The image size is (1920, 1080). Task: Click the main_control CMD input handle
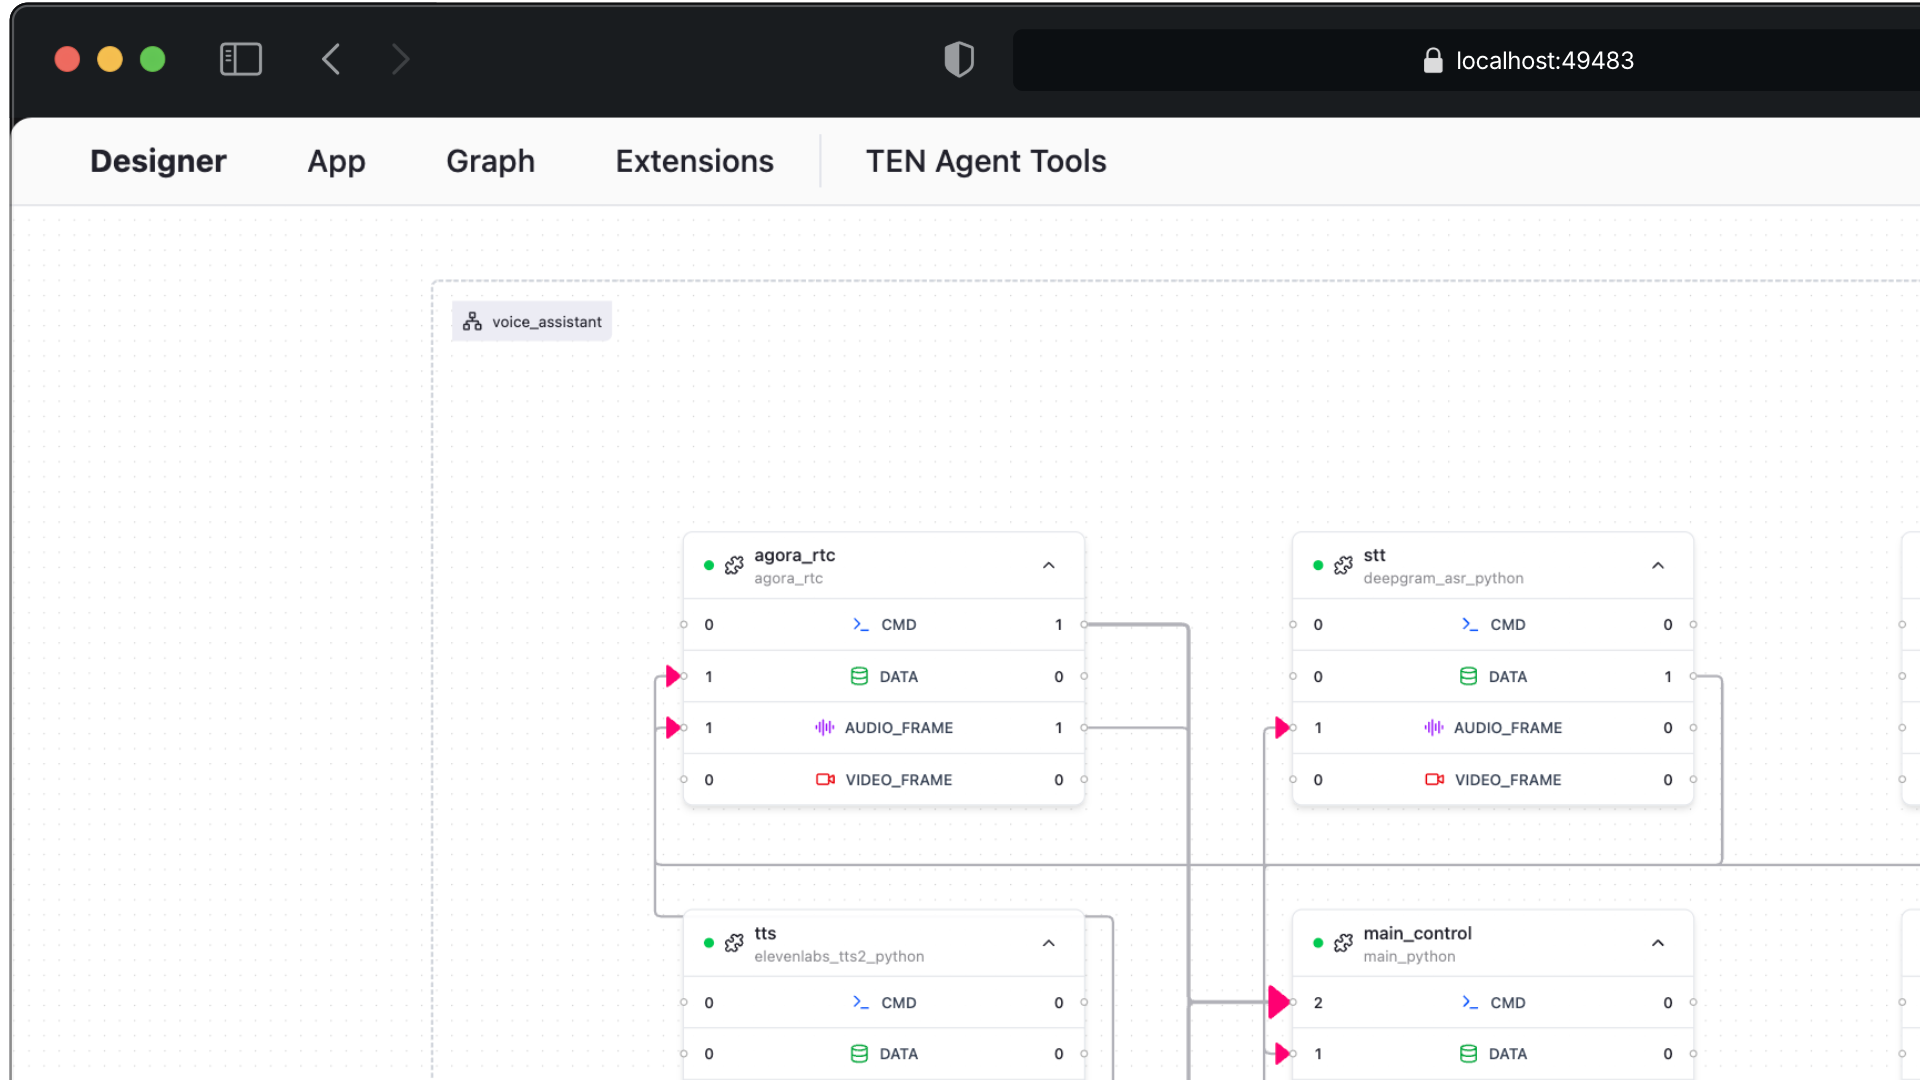point(1293,1003)
